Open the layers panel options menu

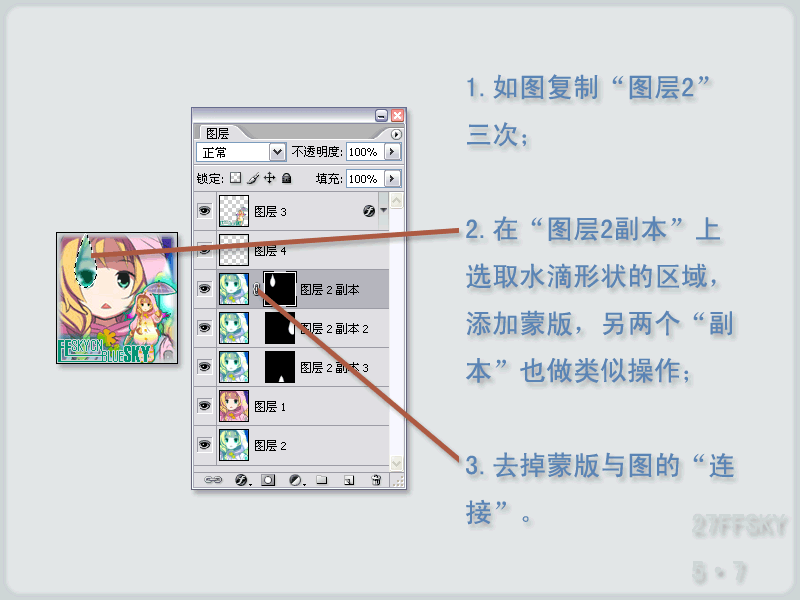(396, 134)
